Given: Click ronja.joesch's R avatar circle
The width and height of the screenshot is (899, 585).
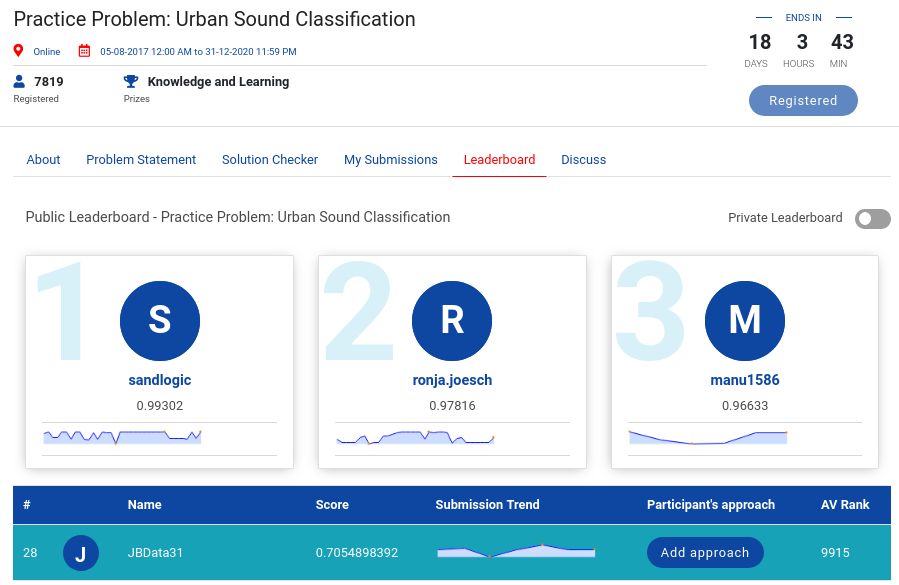Looking at the screenshot, I should click(x=452, y=319).
